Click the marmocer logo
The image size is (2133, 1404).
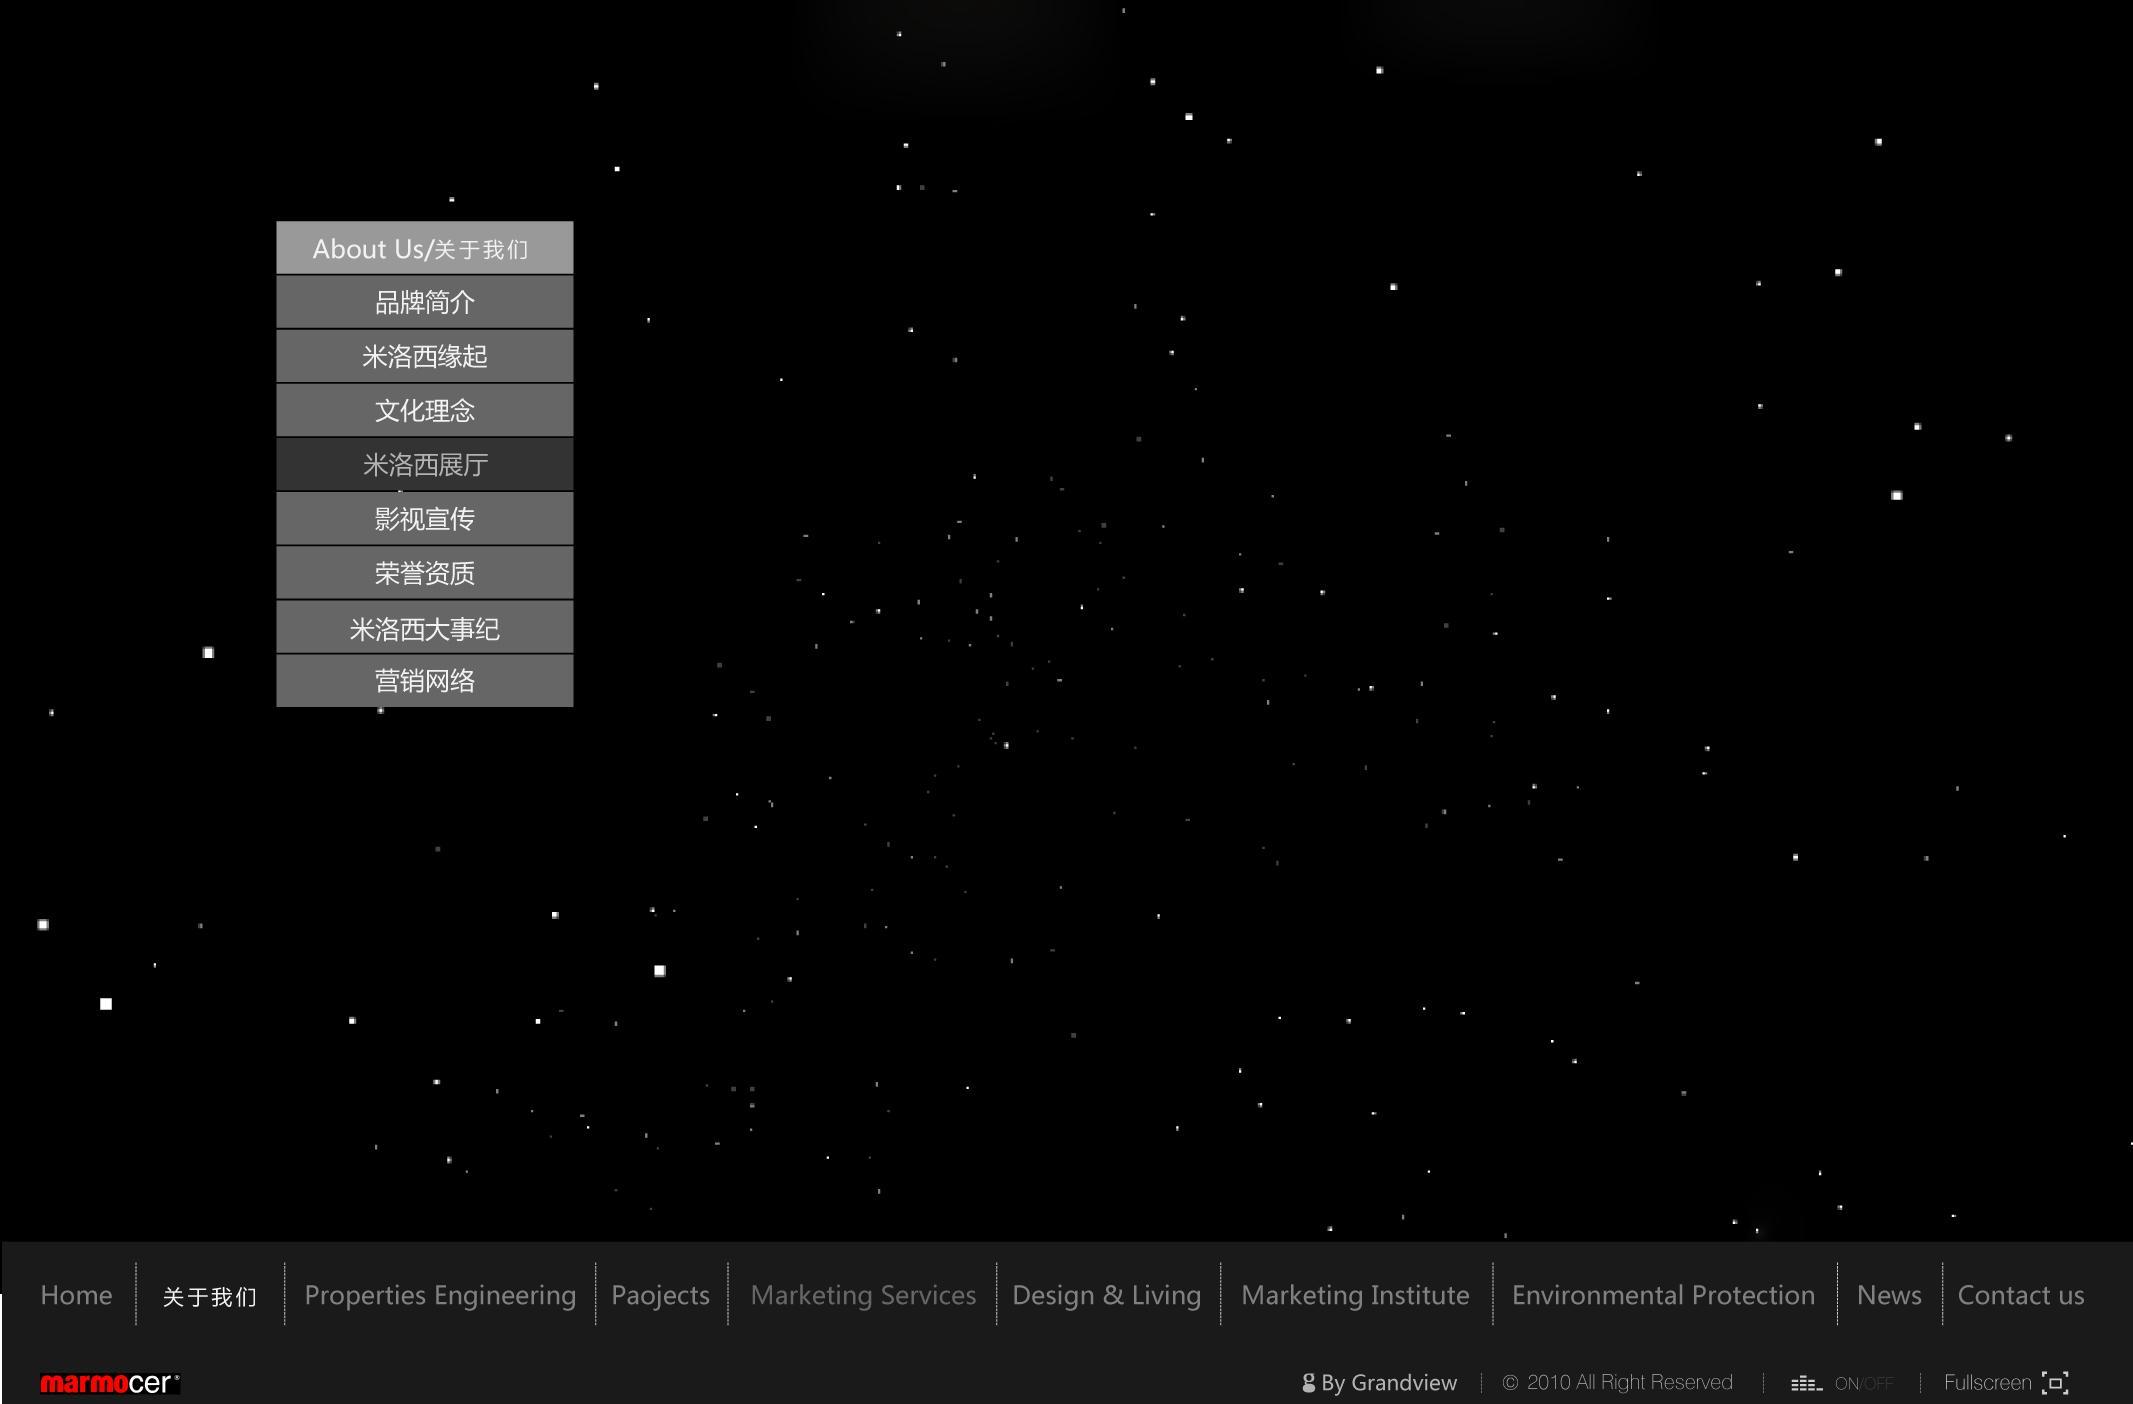[109, 1383]
